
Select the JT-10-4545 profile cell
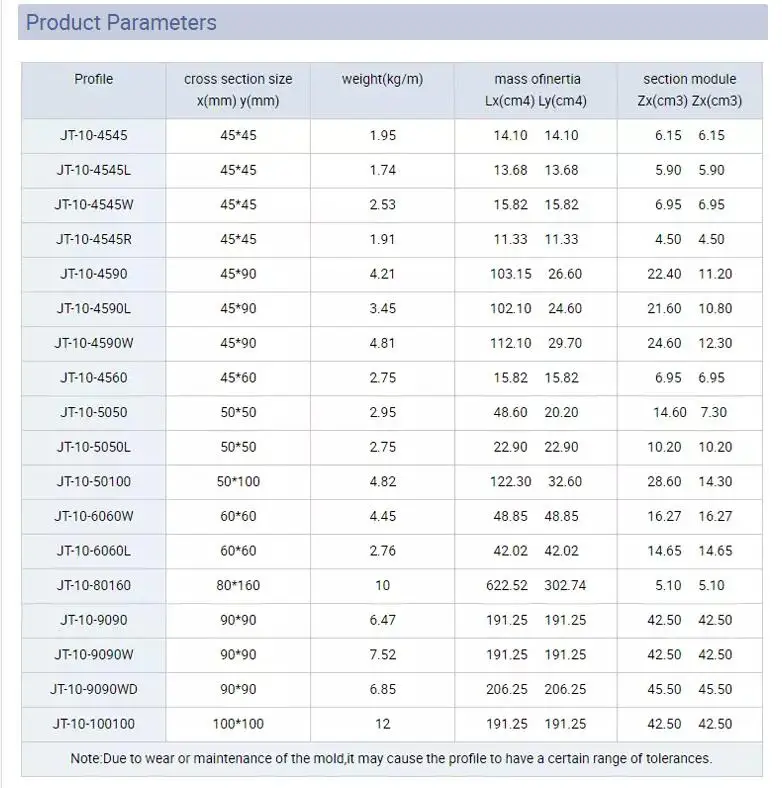click(94, 135)
